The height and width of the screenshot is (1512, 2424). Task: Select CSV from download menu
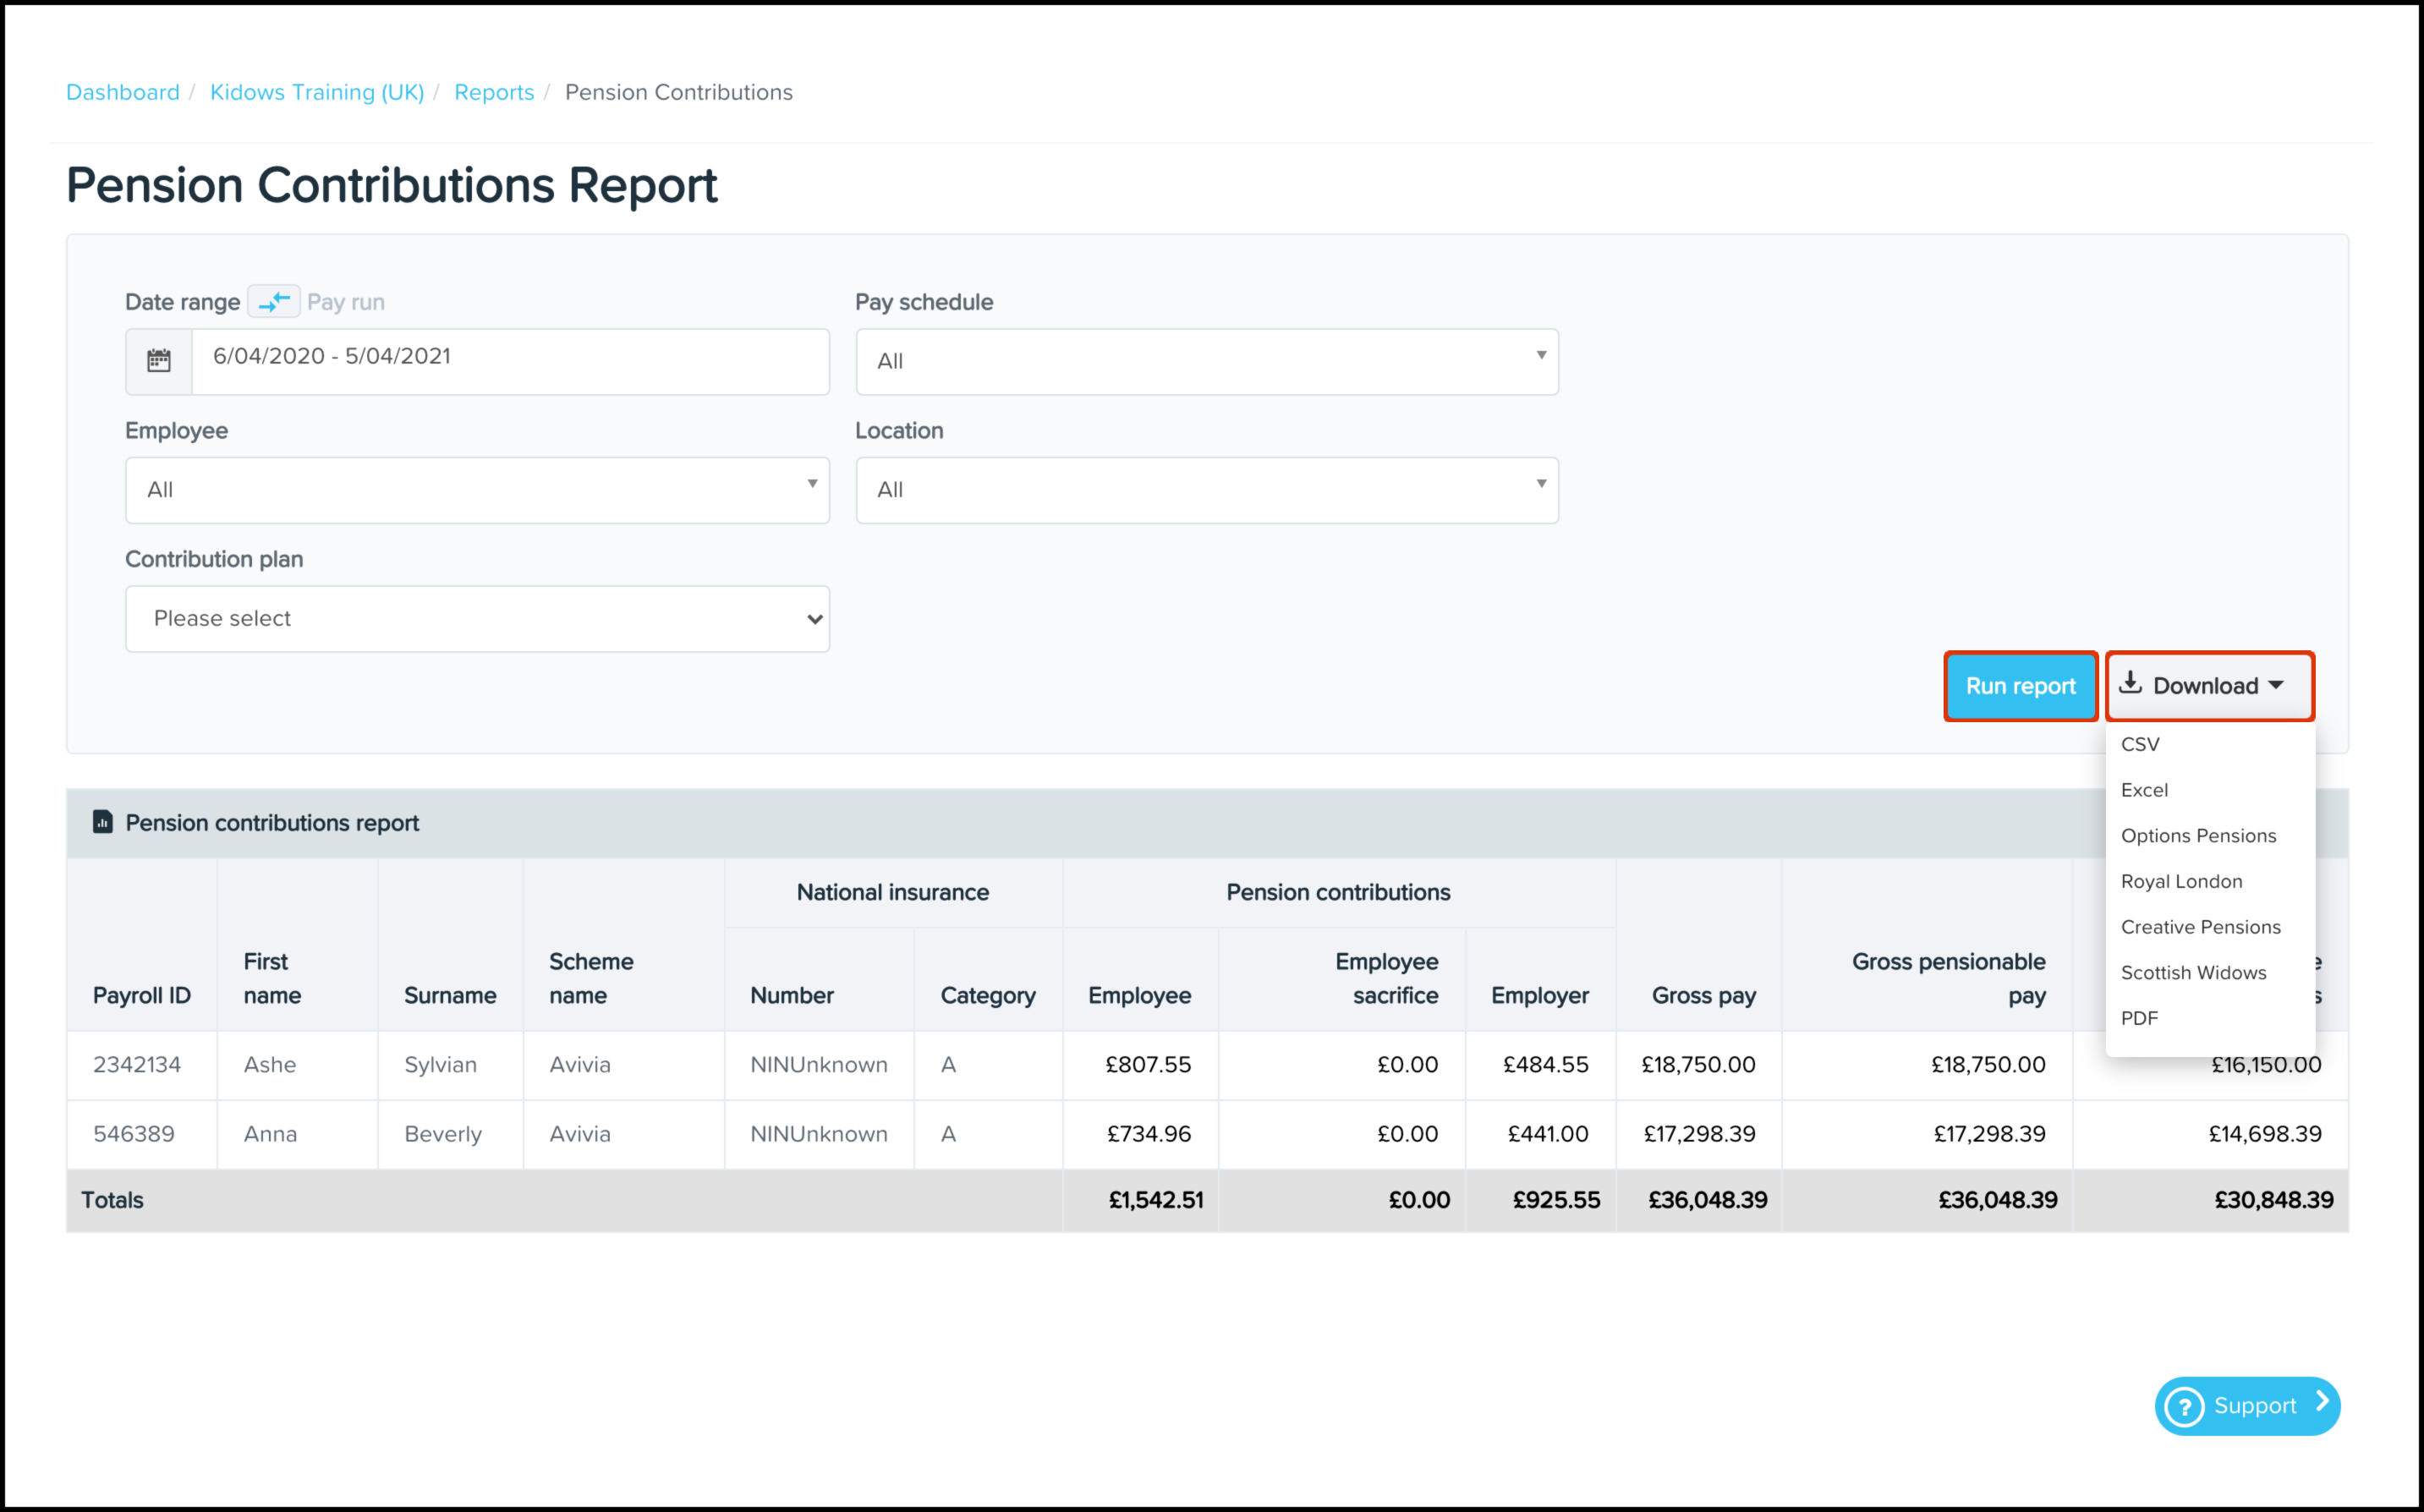point(2140,744)
